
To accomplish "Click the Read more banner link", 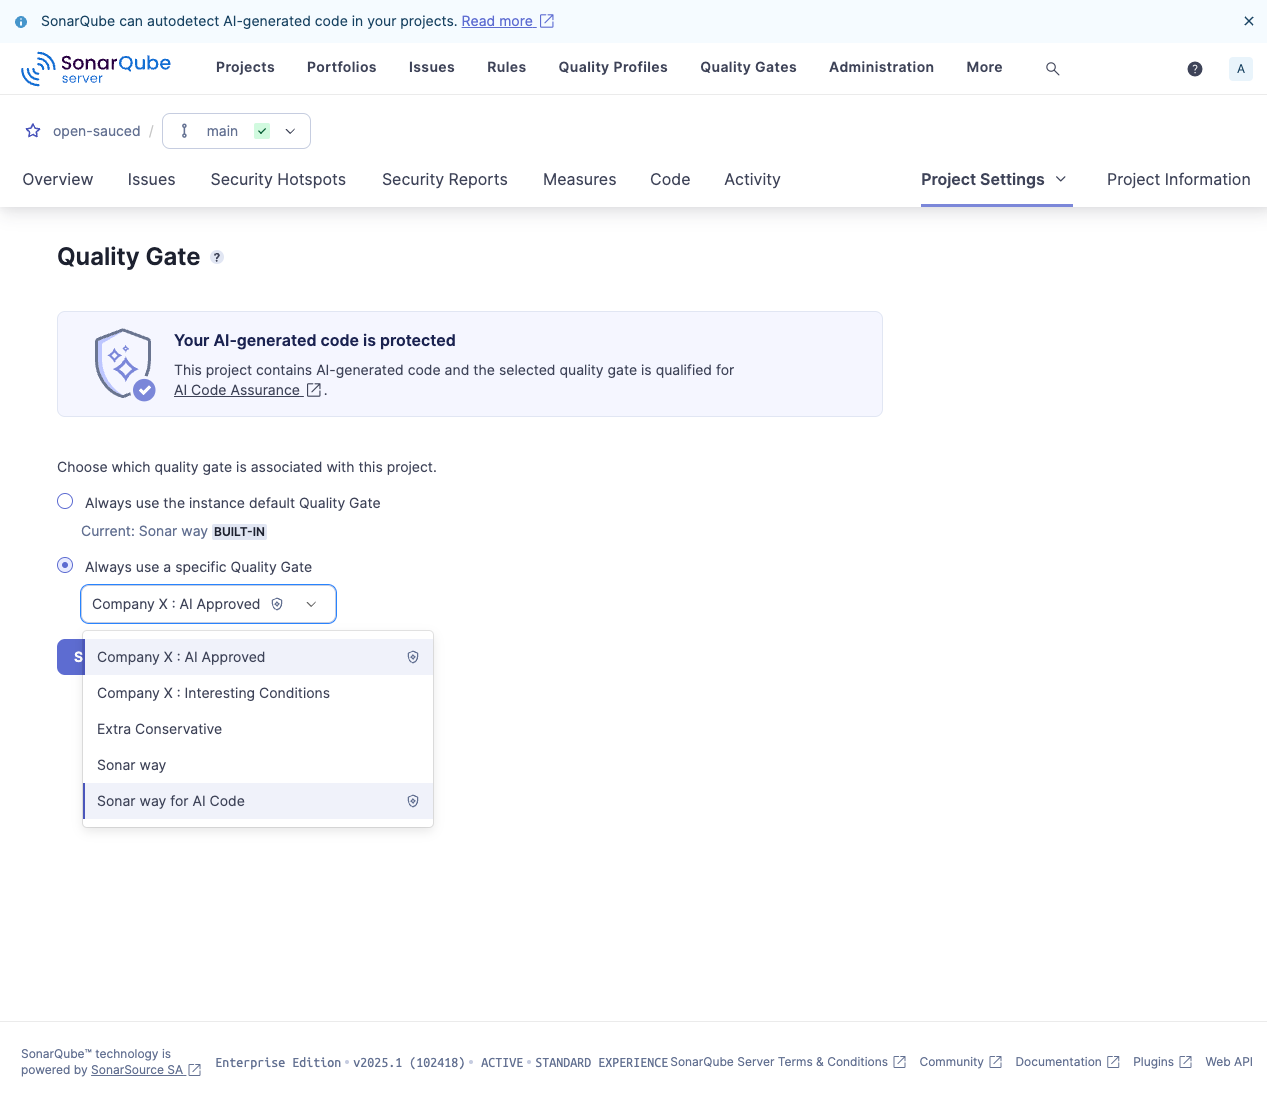I will tap(498, 21).
